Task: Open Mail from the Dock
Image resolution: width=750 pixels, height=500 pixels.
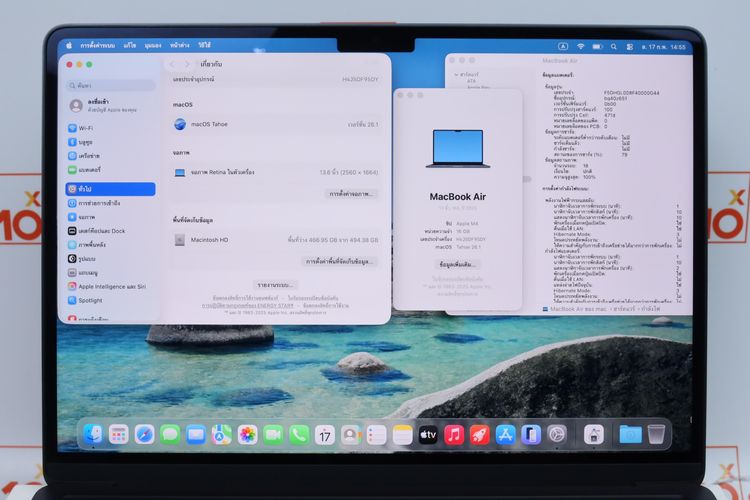Action: 196,435
